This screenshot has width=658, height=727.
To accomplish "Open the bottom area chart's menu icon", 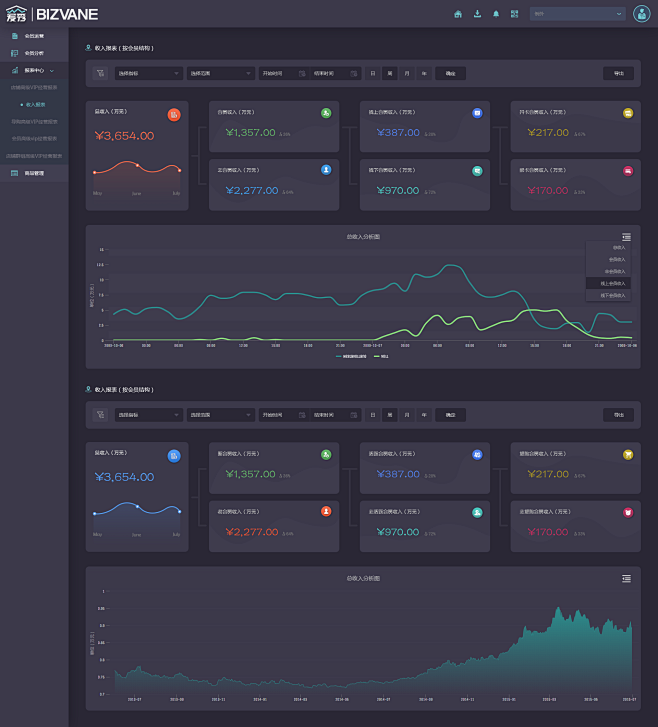I will [626, 578].
